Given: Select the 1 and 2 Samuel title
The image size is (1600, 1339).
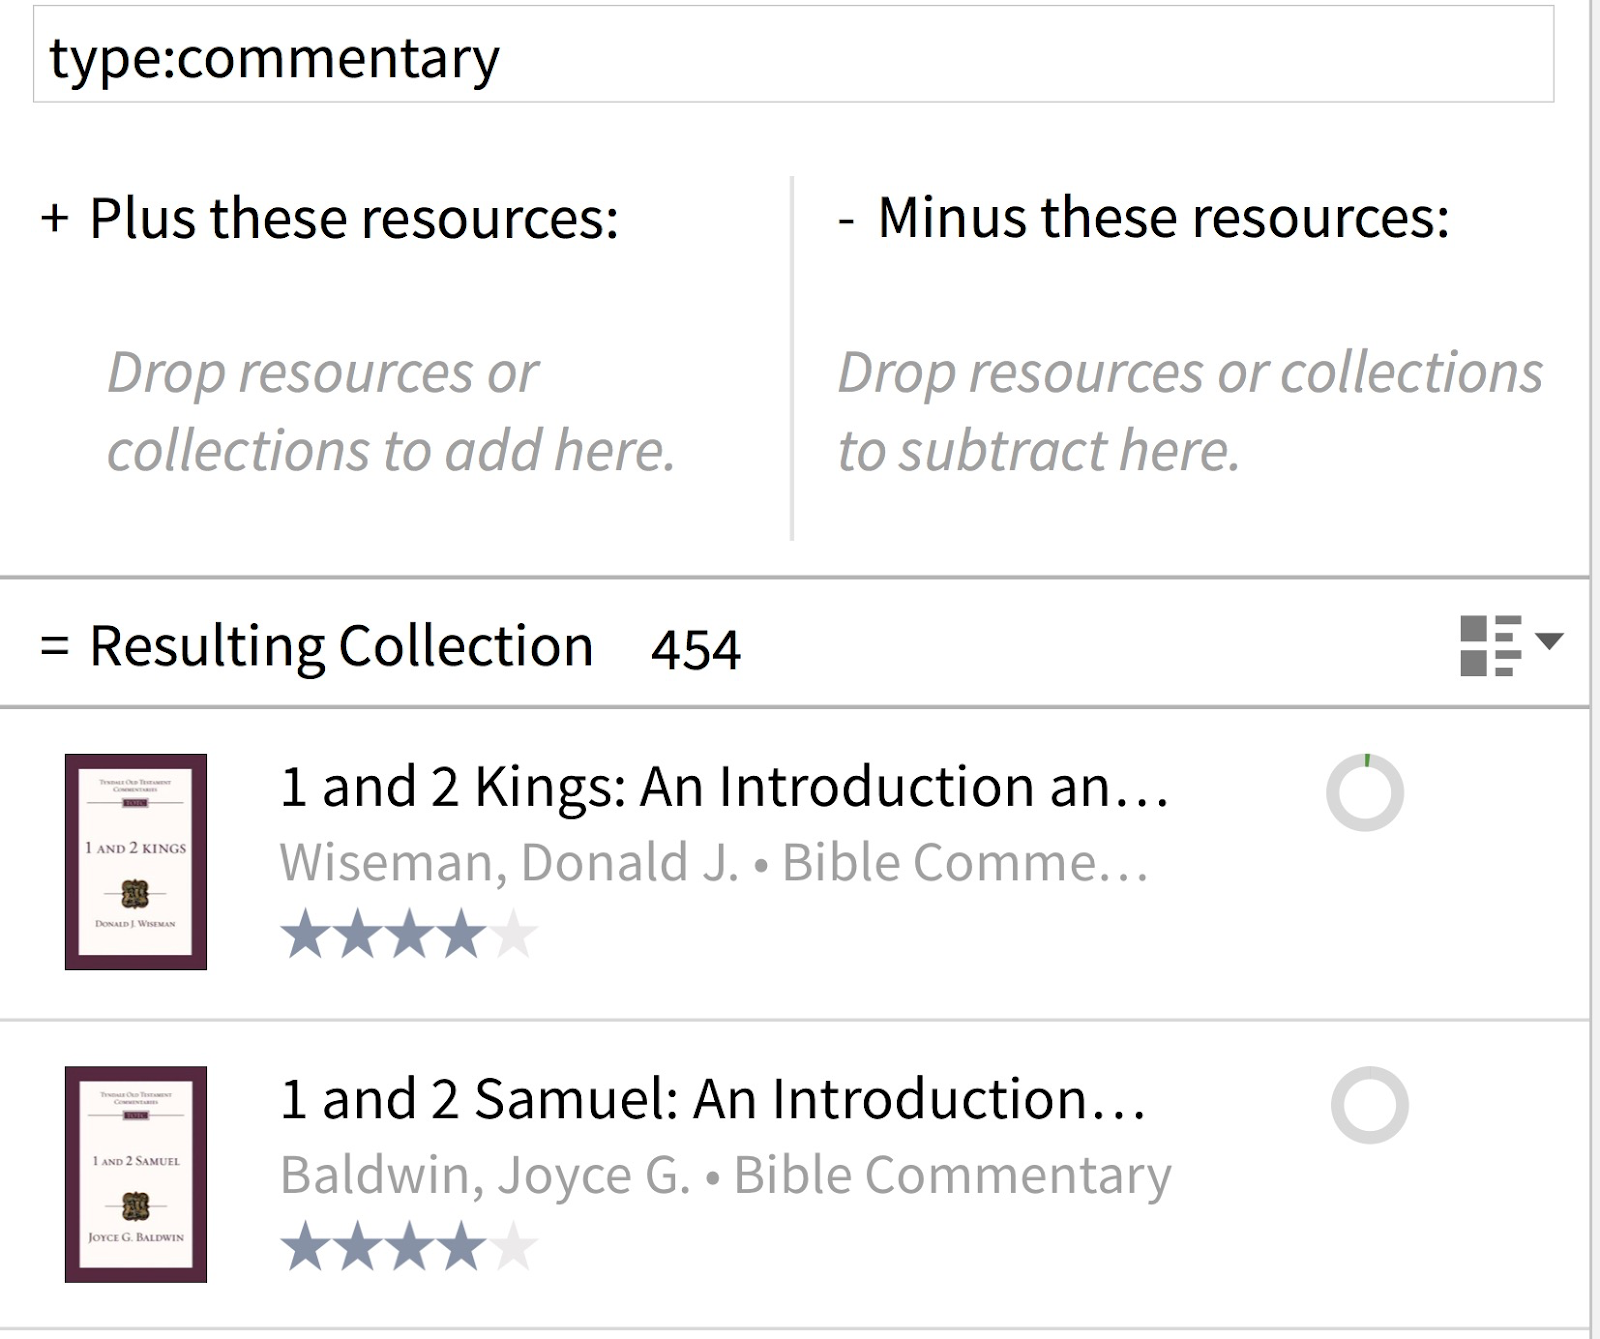Looking at the screenshot, I should [x=713, y=1099].
